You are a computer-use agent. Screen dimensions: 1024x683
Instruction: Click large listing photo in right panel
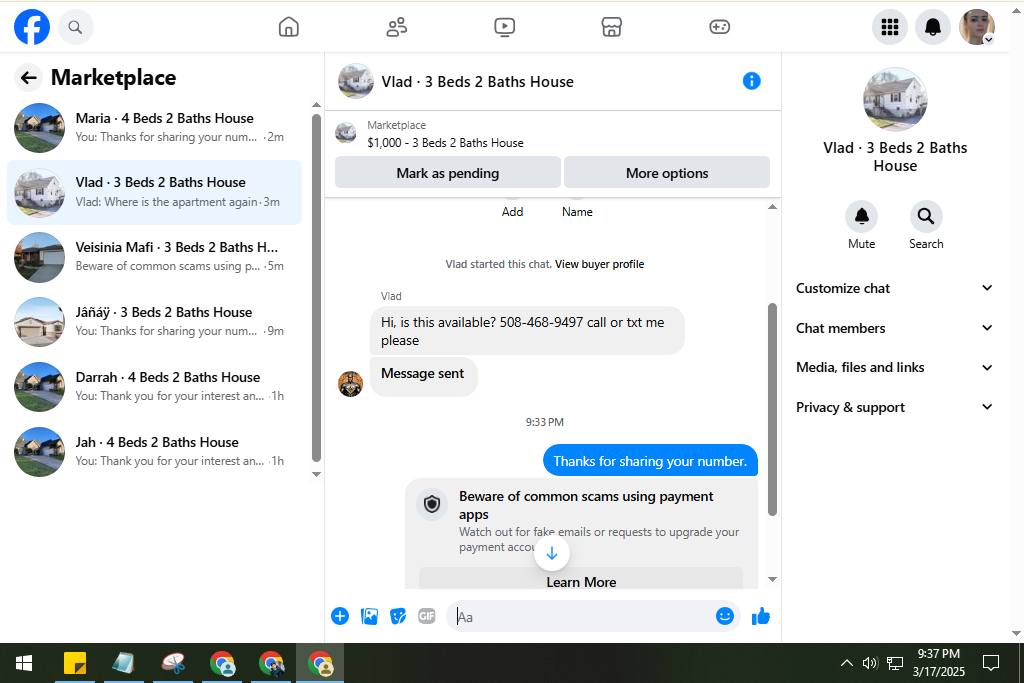click(895, 99)
